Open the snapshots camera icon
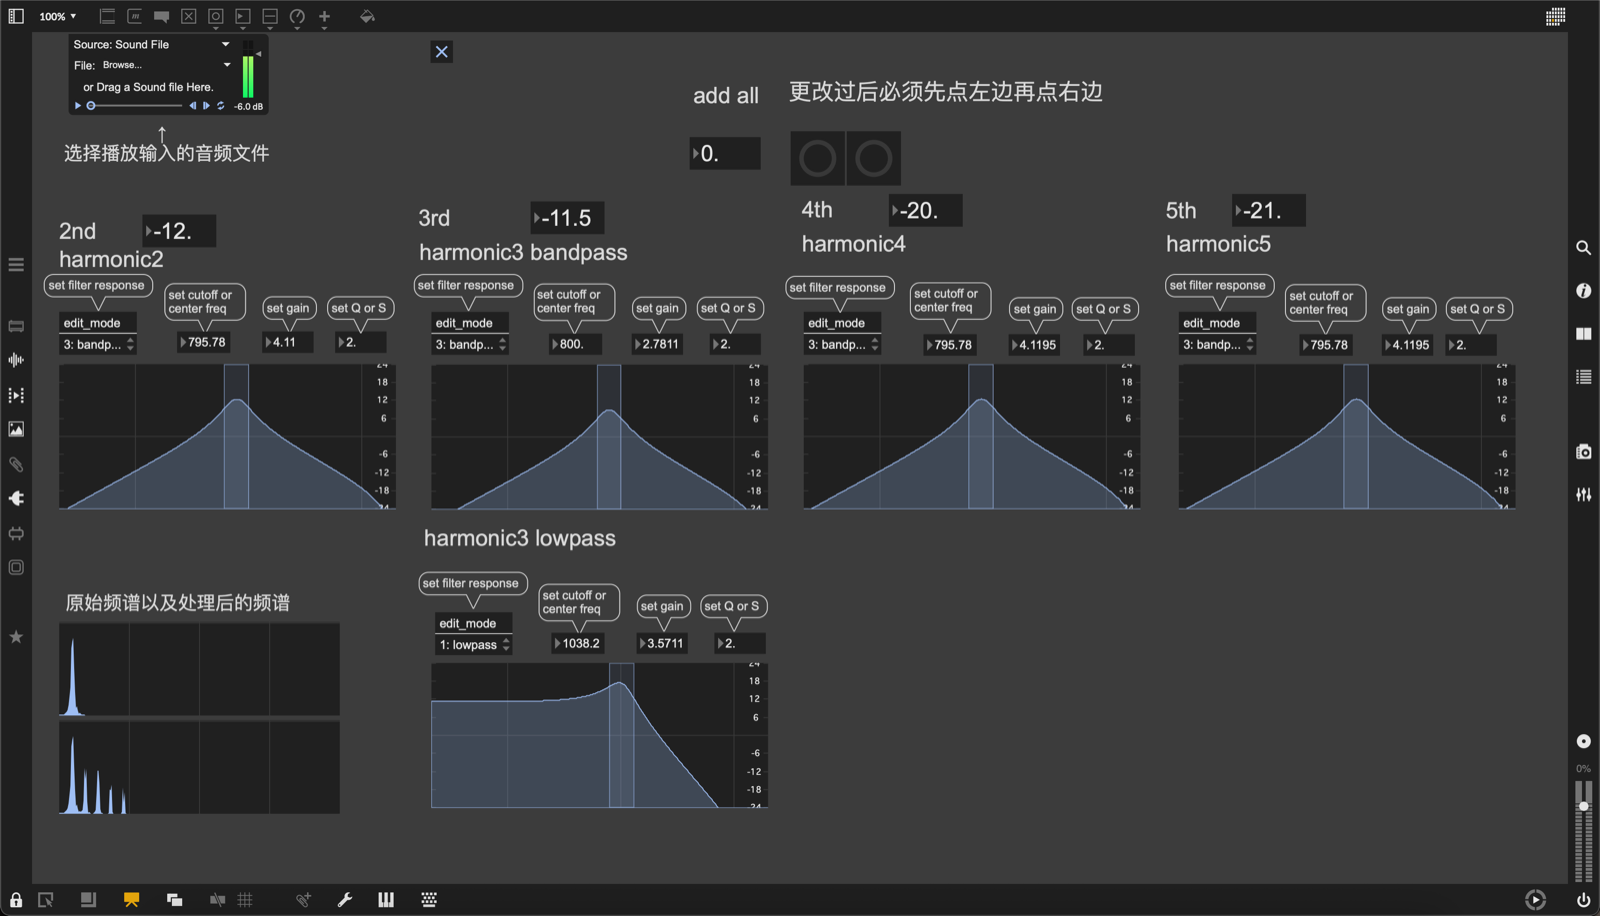This screenshot has width=1600, height=916. [1583, 452]
